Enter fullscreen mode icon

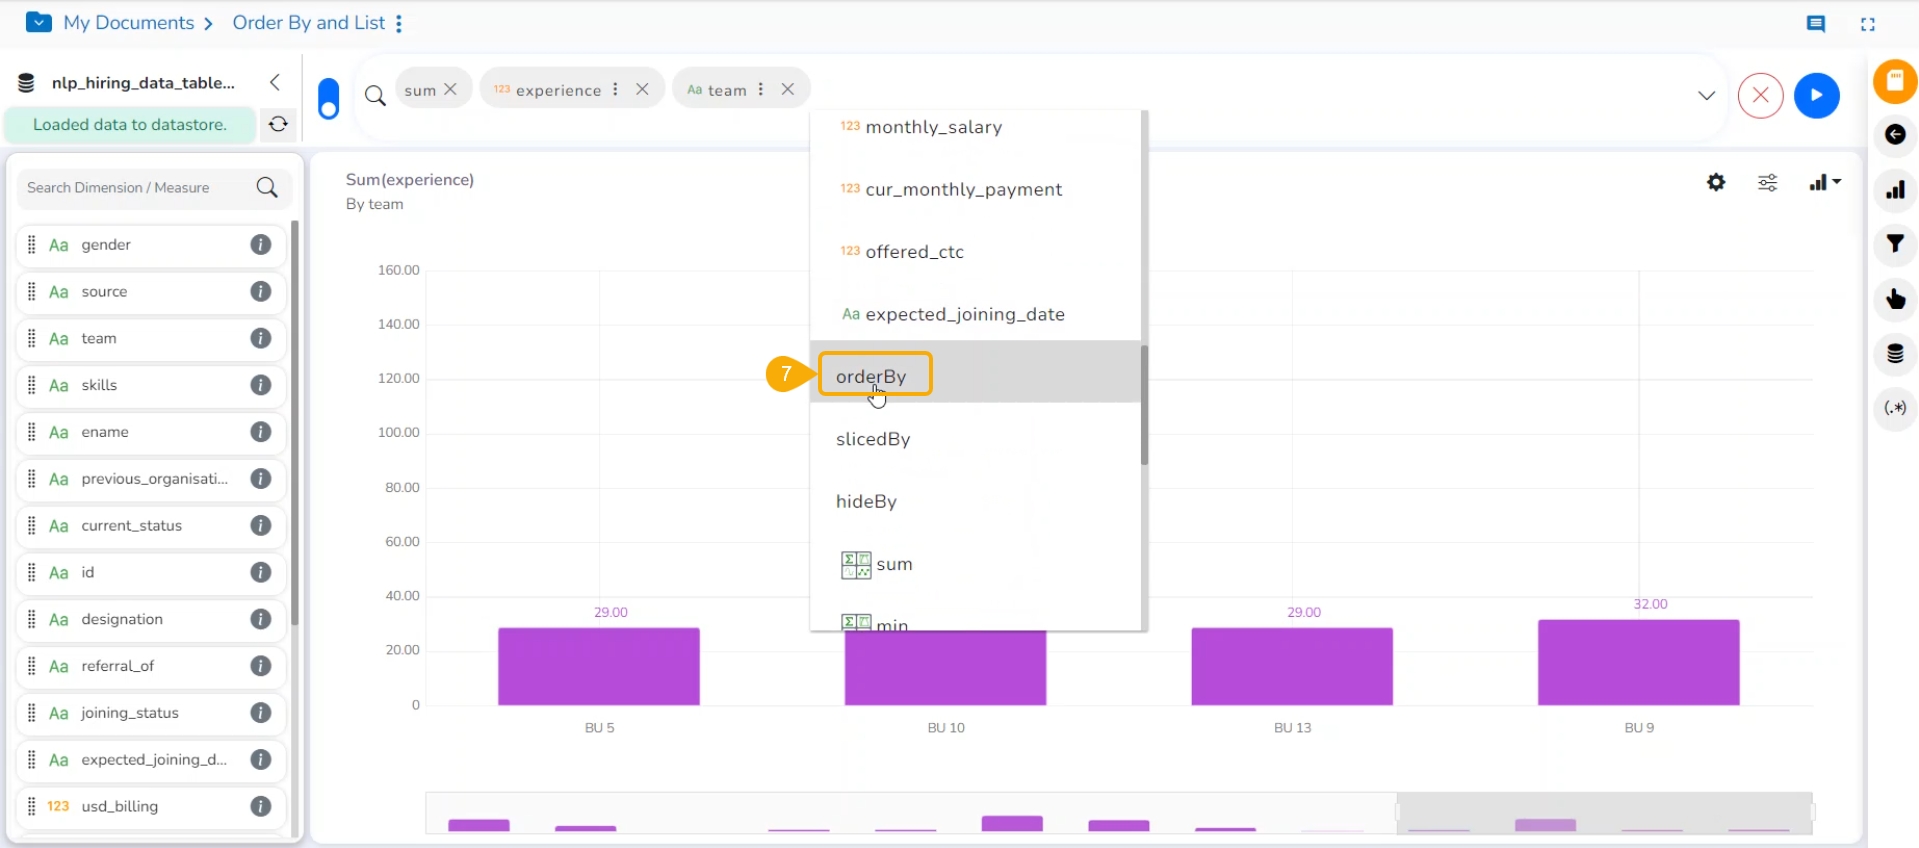coord(1867,24)
